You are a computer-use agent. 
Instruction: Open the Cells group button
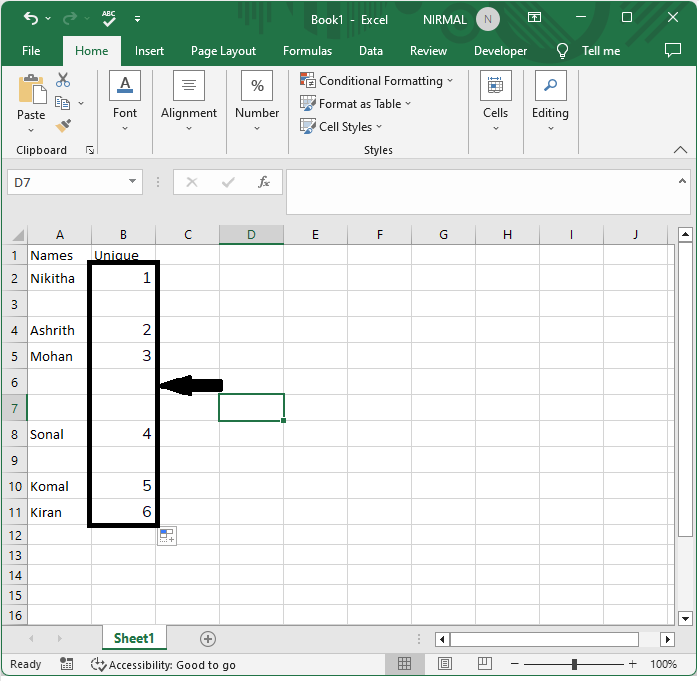click(x=496, y=102)
